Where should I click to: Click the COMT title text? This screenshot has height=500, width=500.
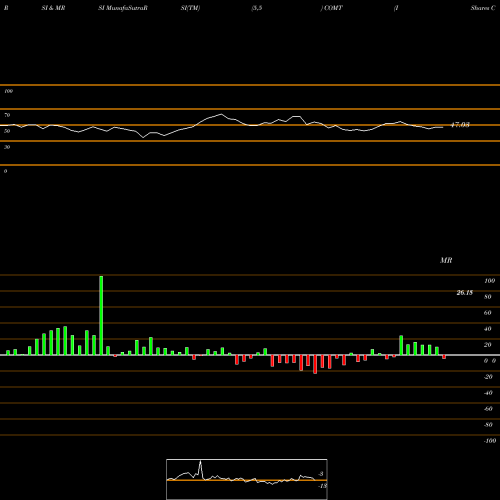333,8
